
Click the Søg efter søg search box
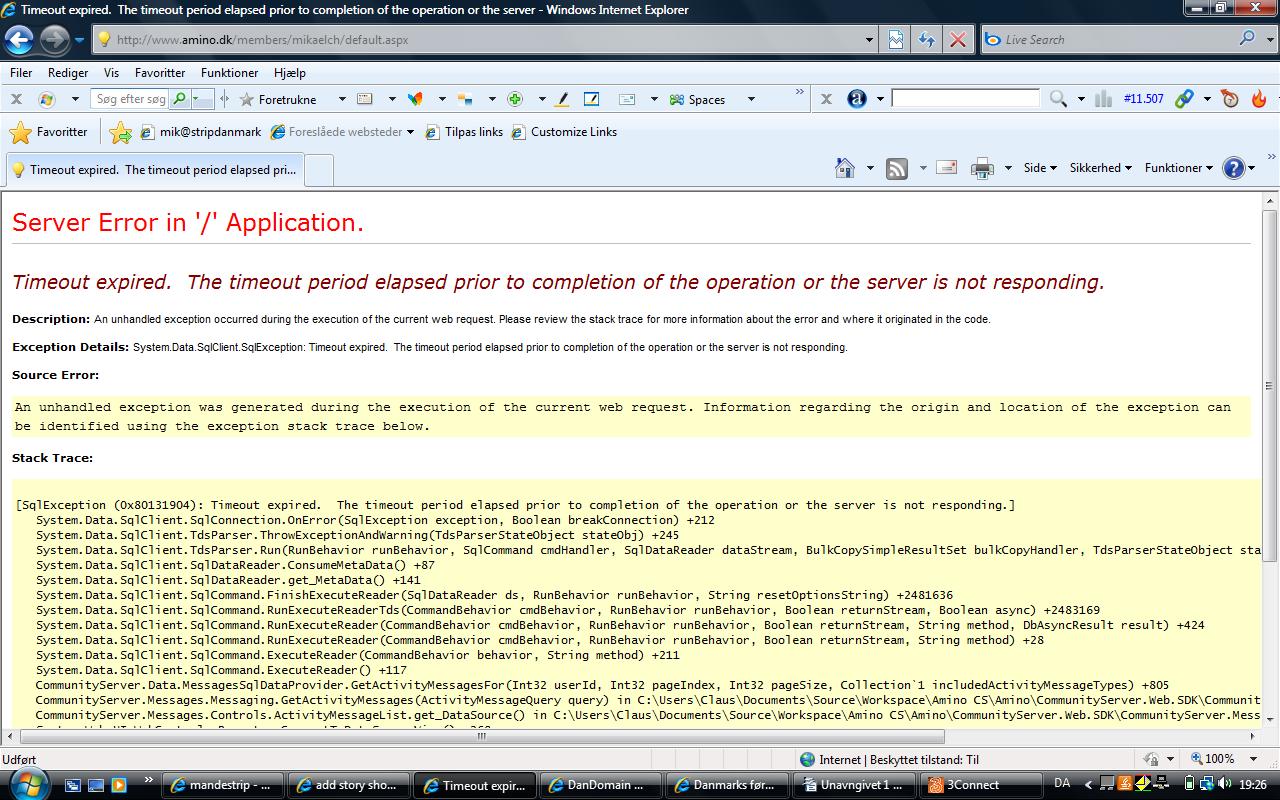coord(130,99)
